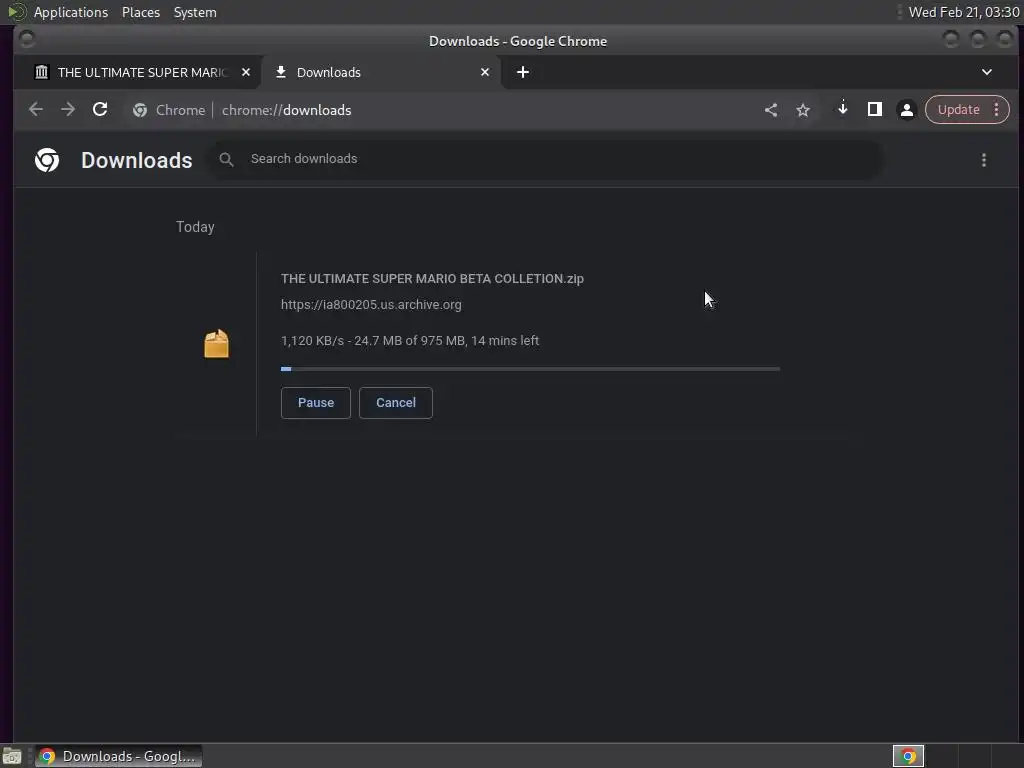Click the search magnifier icon
The height and width of the screenshot is (768, 1024).
click(x=227, y=159)
